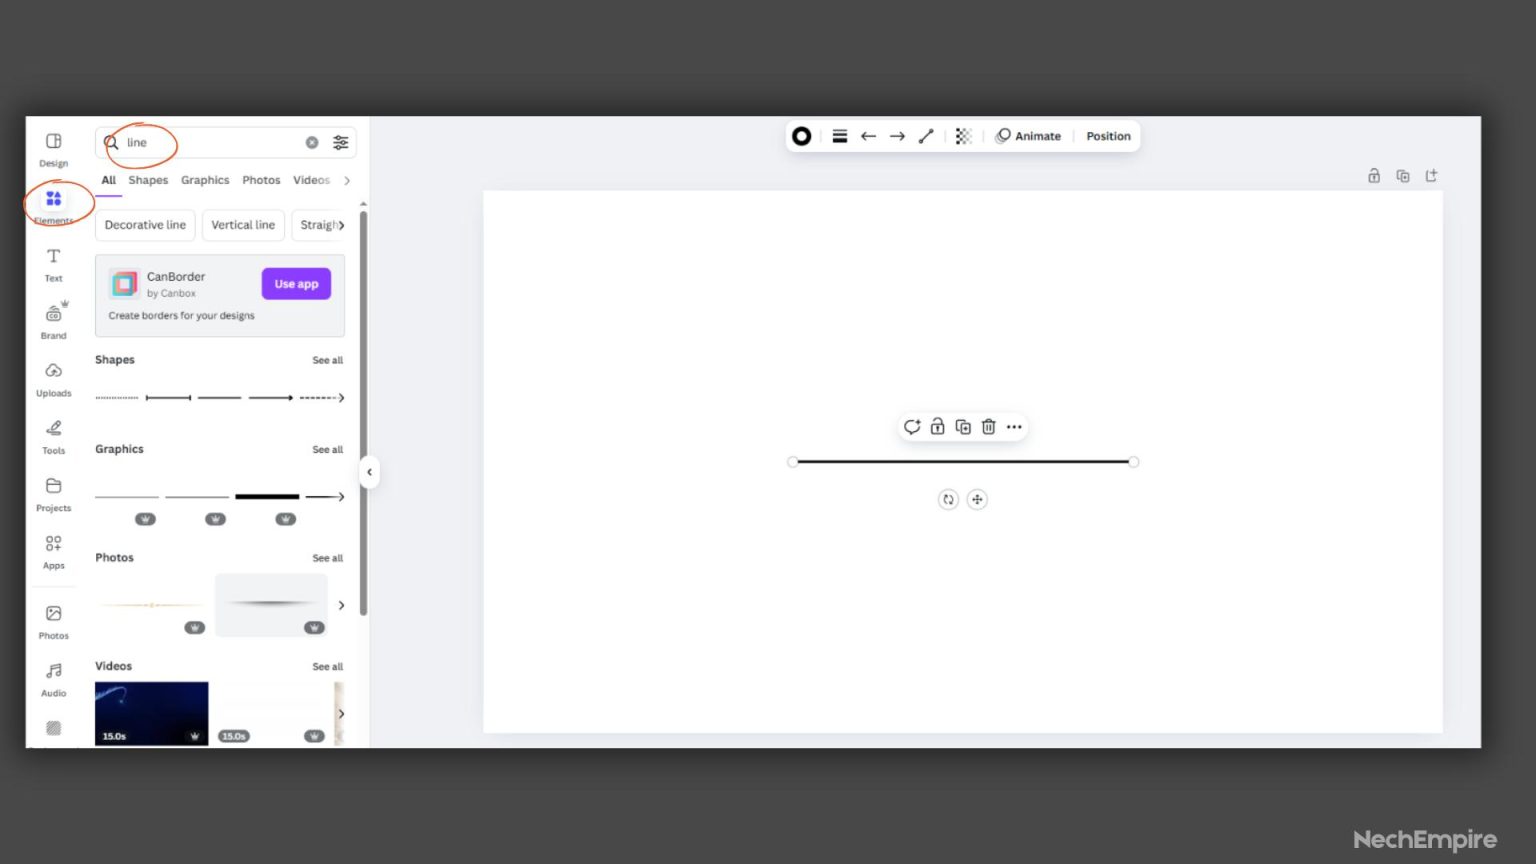Open the line color swatch in the toolbar
Viewport: 1536px width, 864px height.
pos(801,135)
